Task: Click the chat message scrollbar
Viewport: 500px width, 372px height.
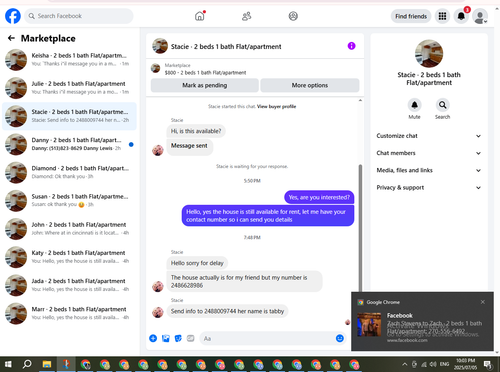Action: [x=360, y=228]
